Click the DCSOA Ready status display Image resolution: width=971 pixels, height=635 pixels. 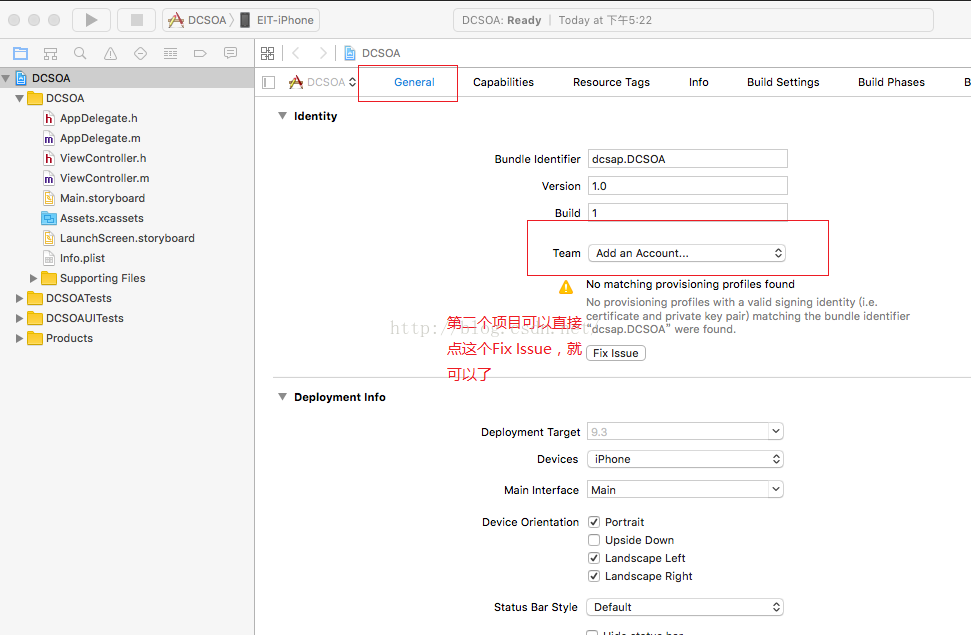pos(693,20)
